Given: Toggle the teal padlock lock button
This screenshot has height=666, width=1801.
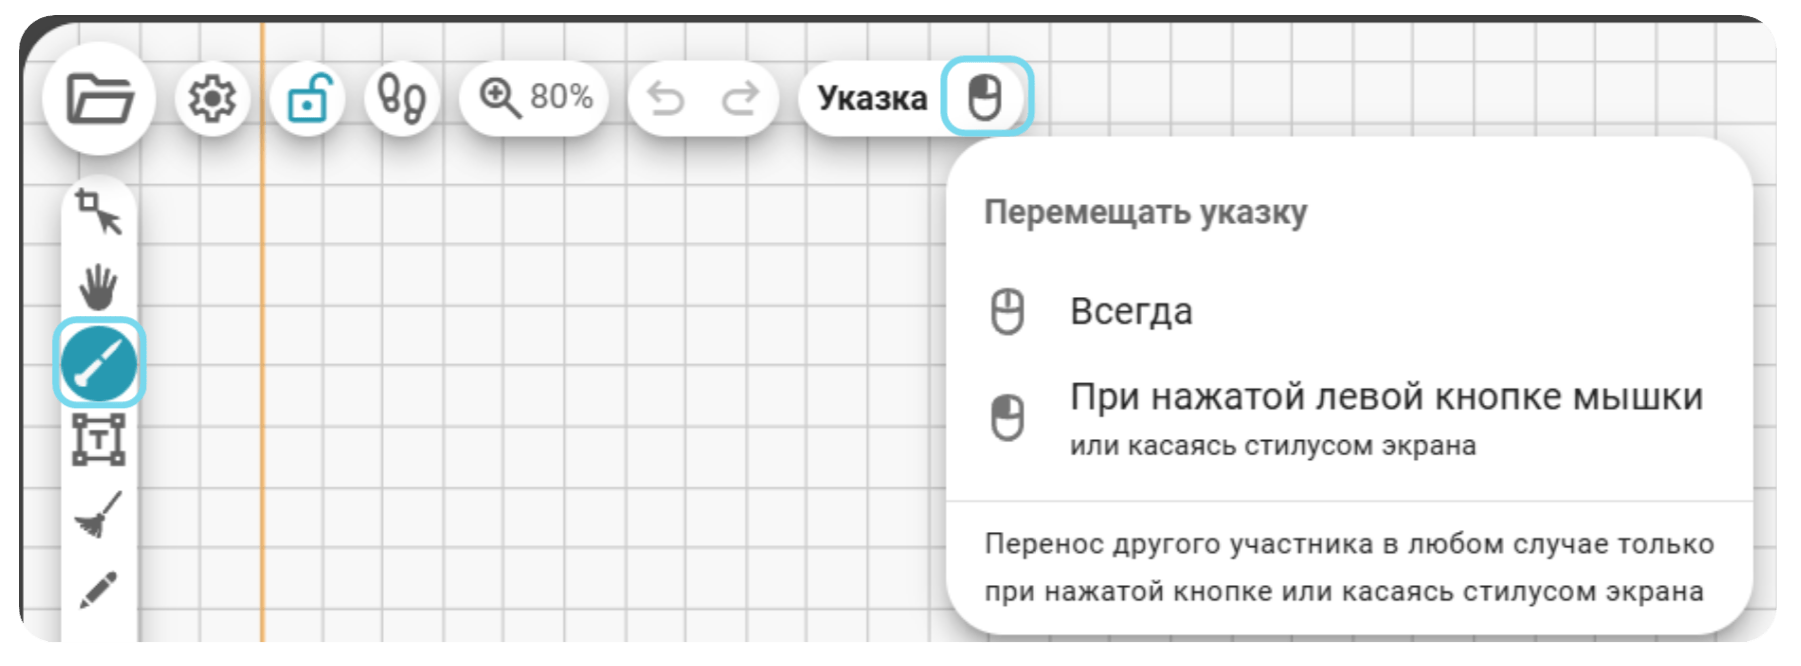Looking at the screenshot, I should [307, 98].
